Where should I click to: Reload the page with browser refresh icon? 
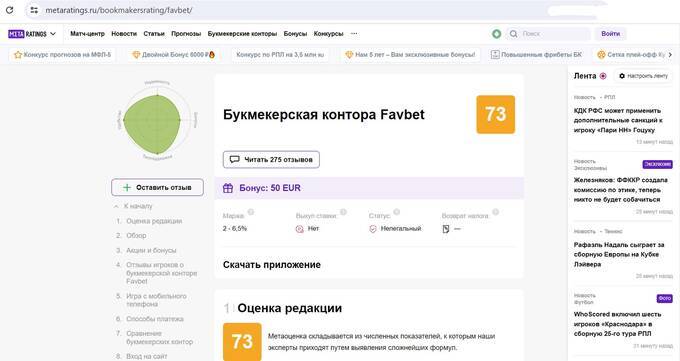(10, 10)
